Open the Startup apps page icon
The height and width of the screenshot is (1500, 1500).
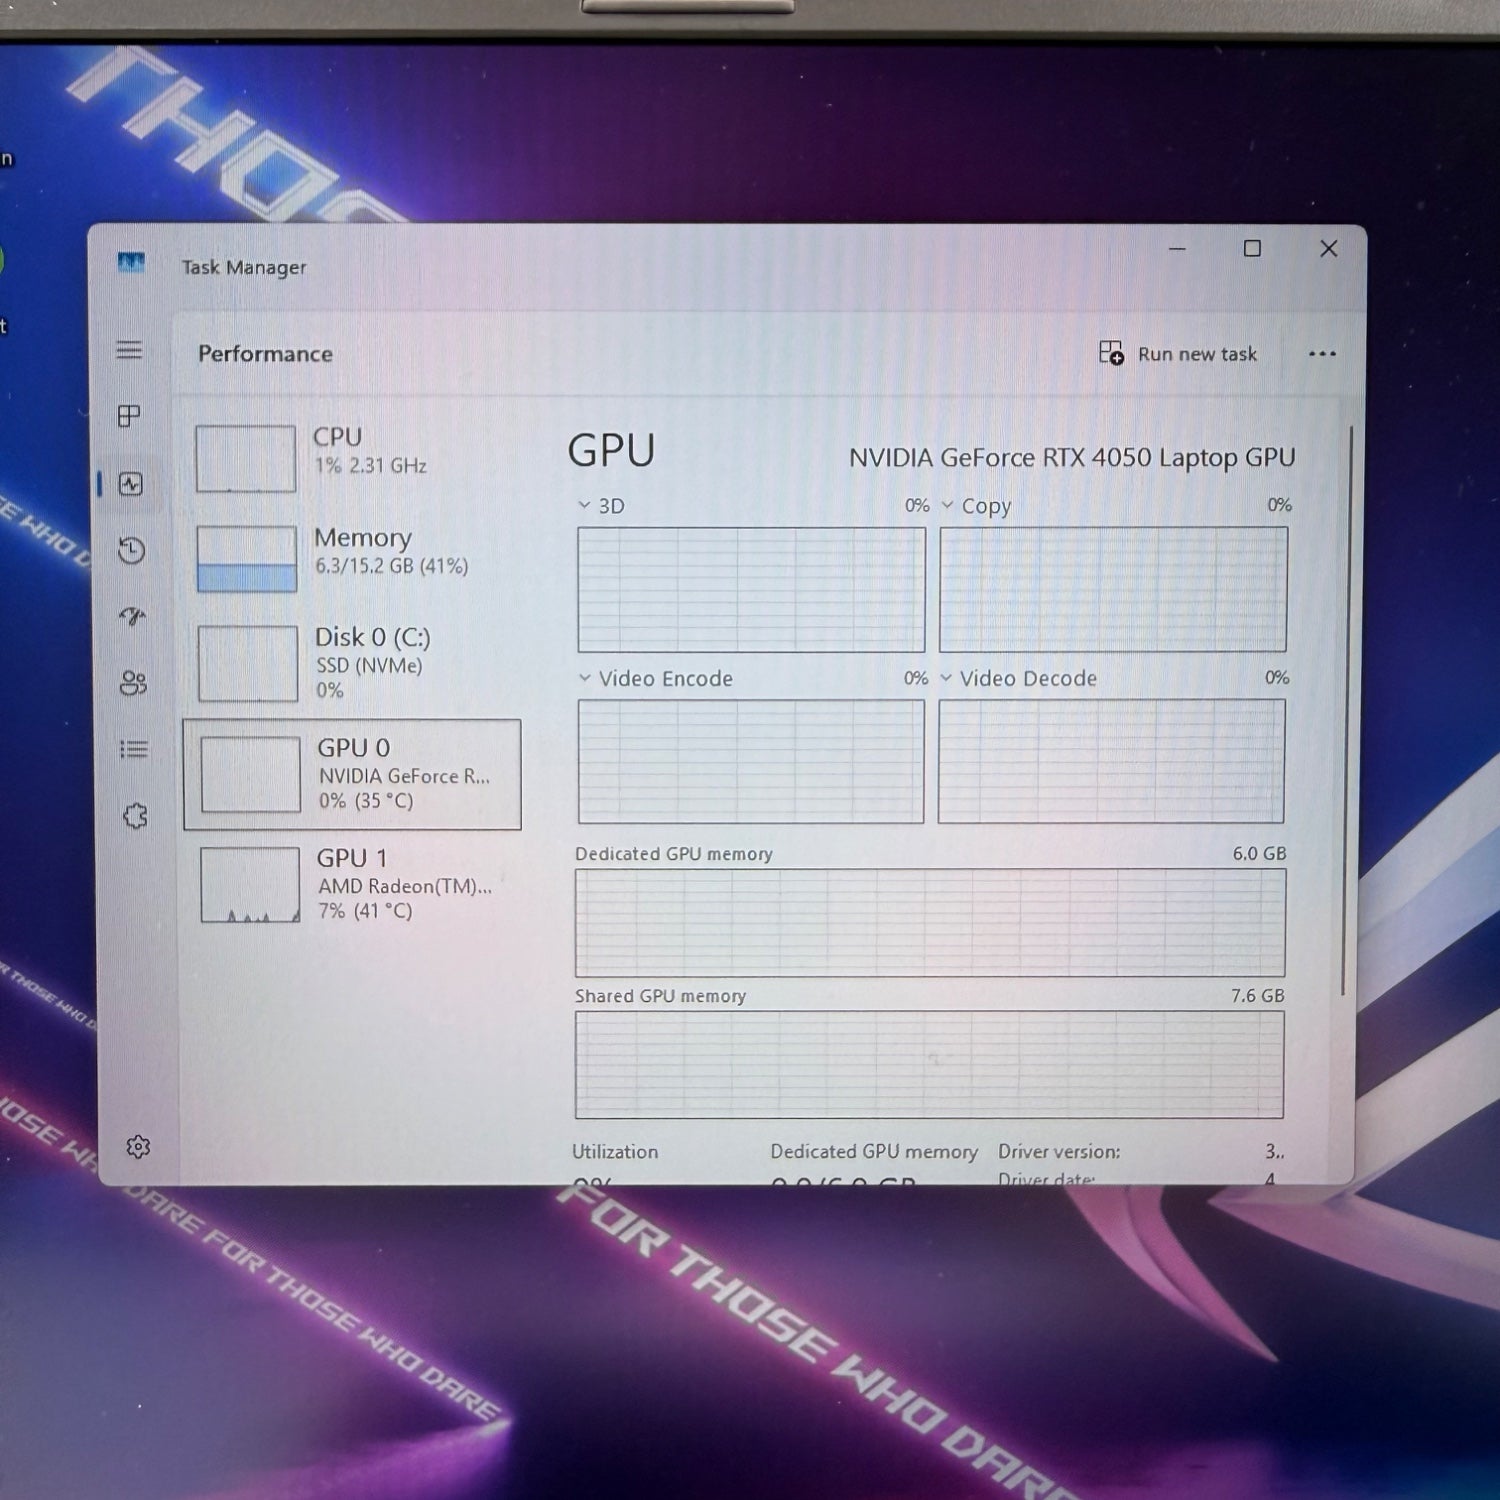click(132, 616)
